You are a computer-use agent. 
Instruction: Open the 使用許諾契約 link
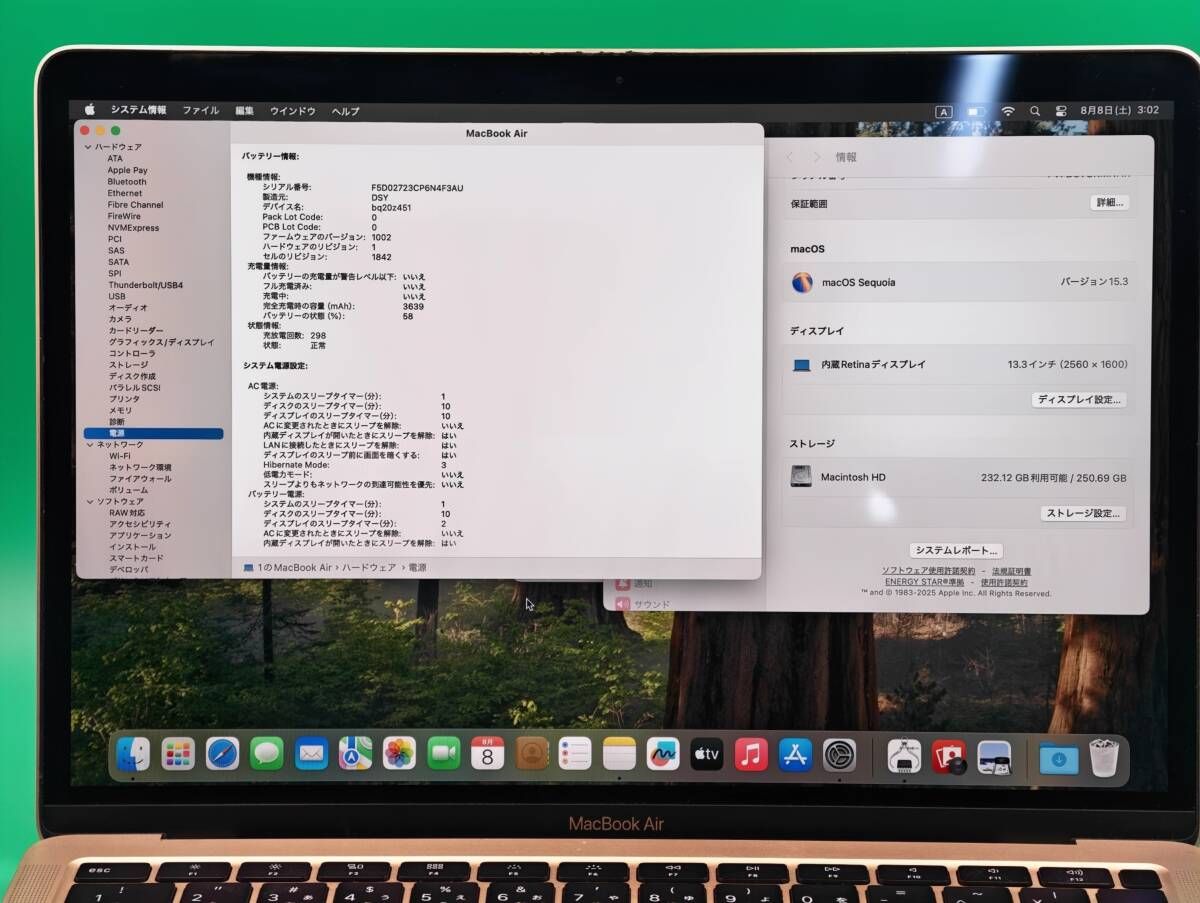tap(1004, 582)
